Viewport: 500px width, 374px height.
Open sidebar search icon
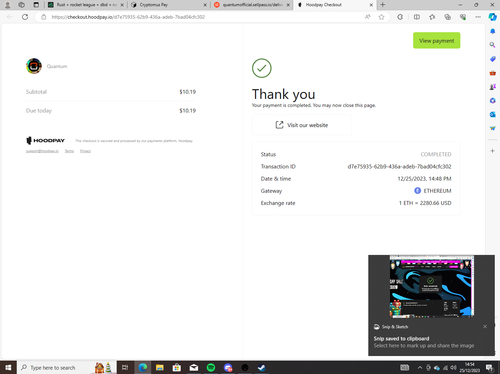pos(493,45)
